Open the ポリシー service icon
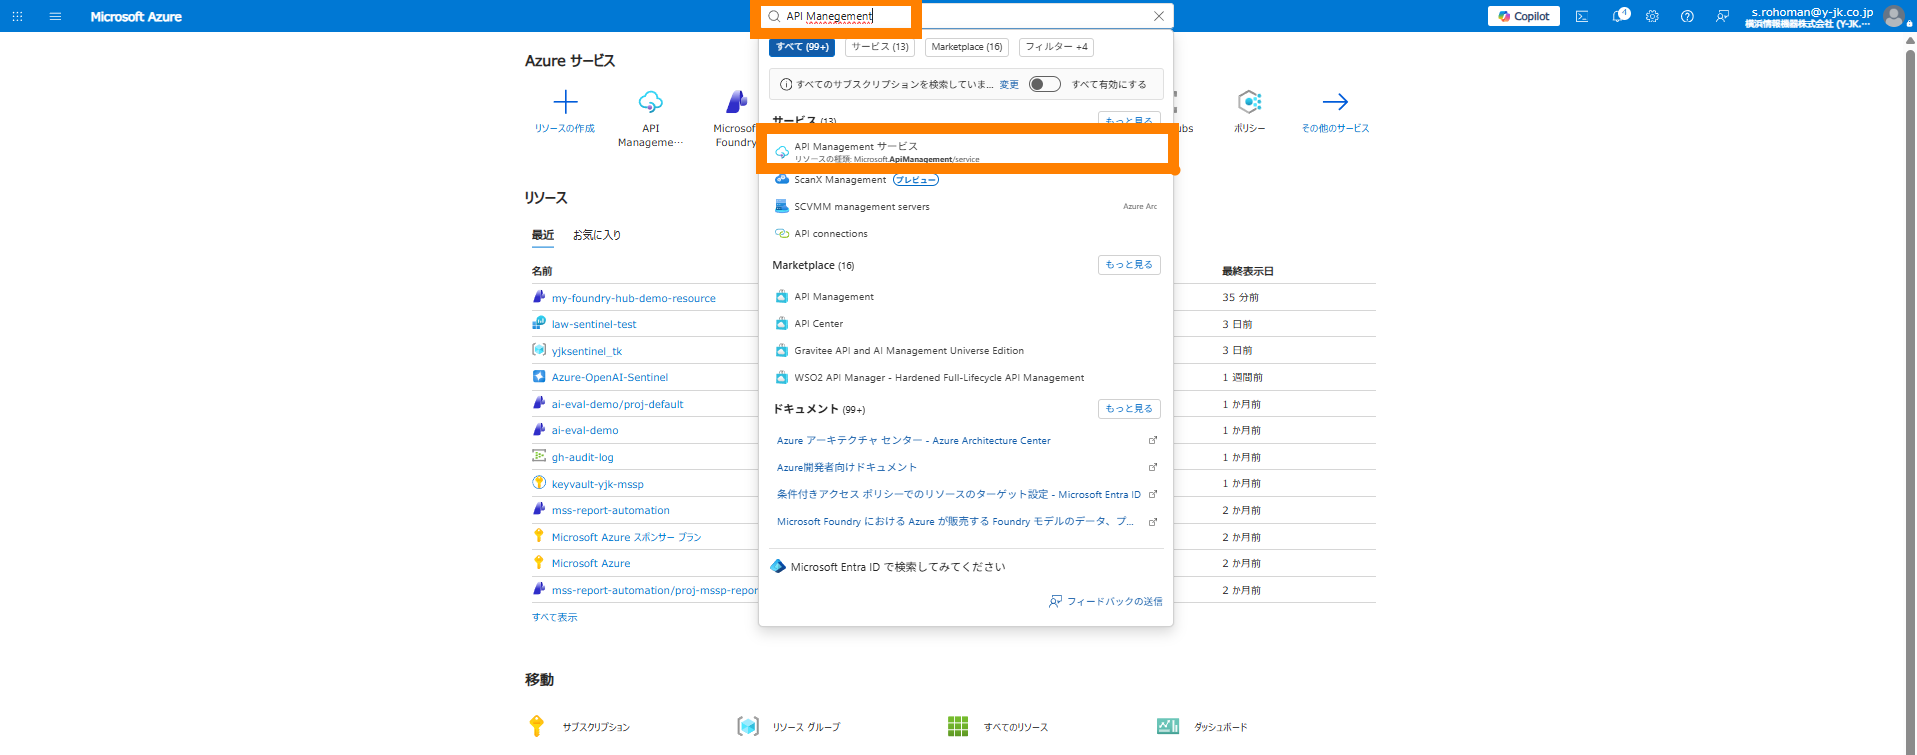Screen dimensions: 1917x755 (x=1249, y=102)
